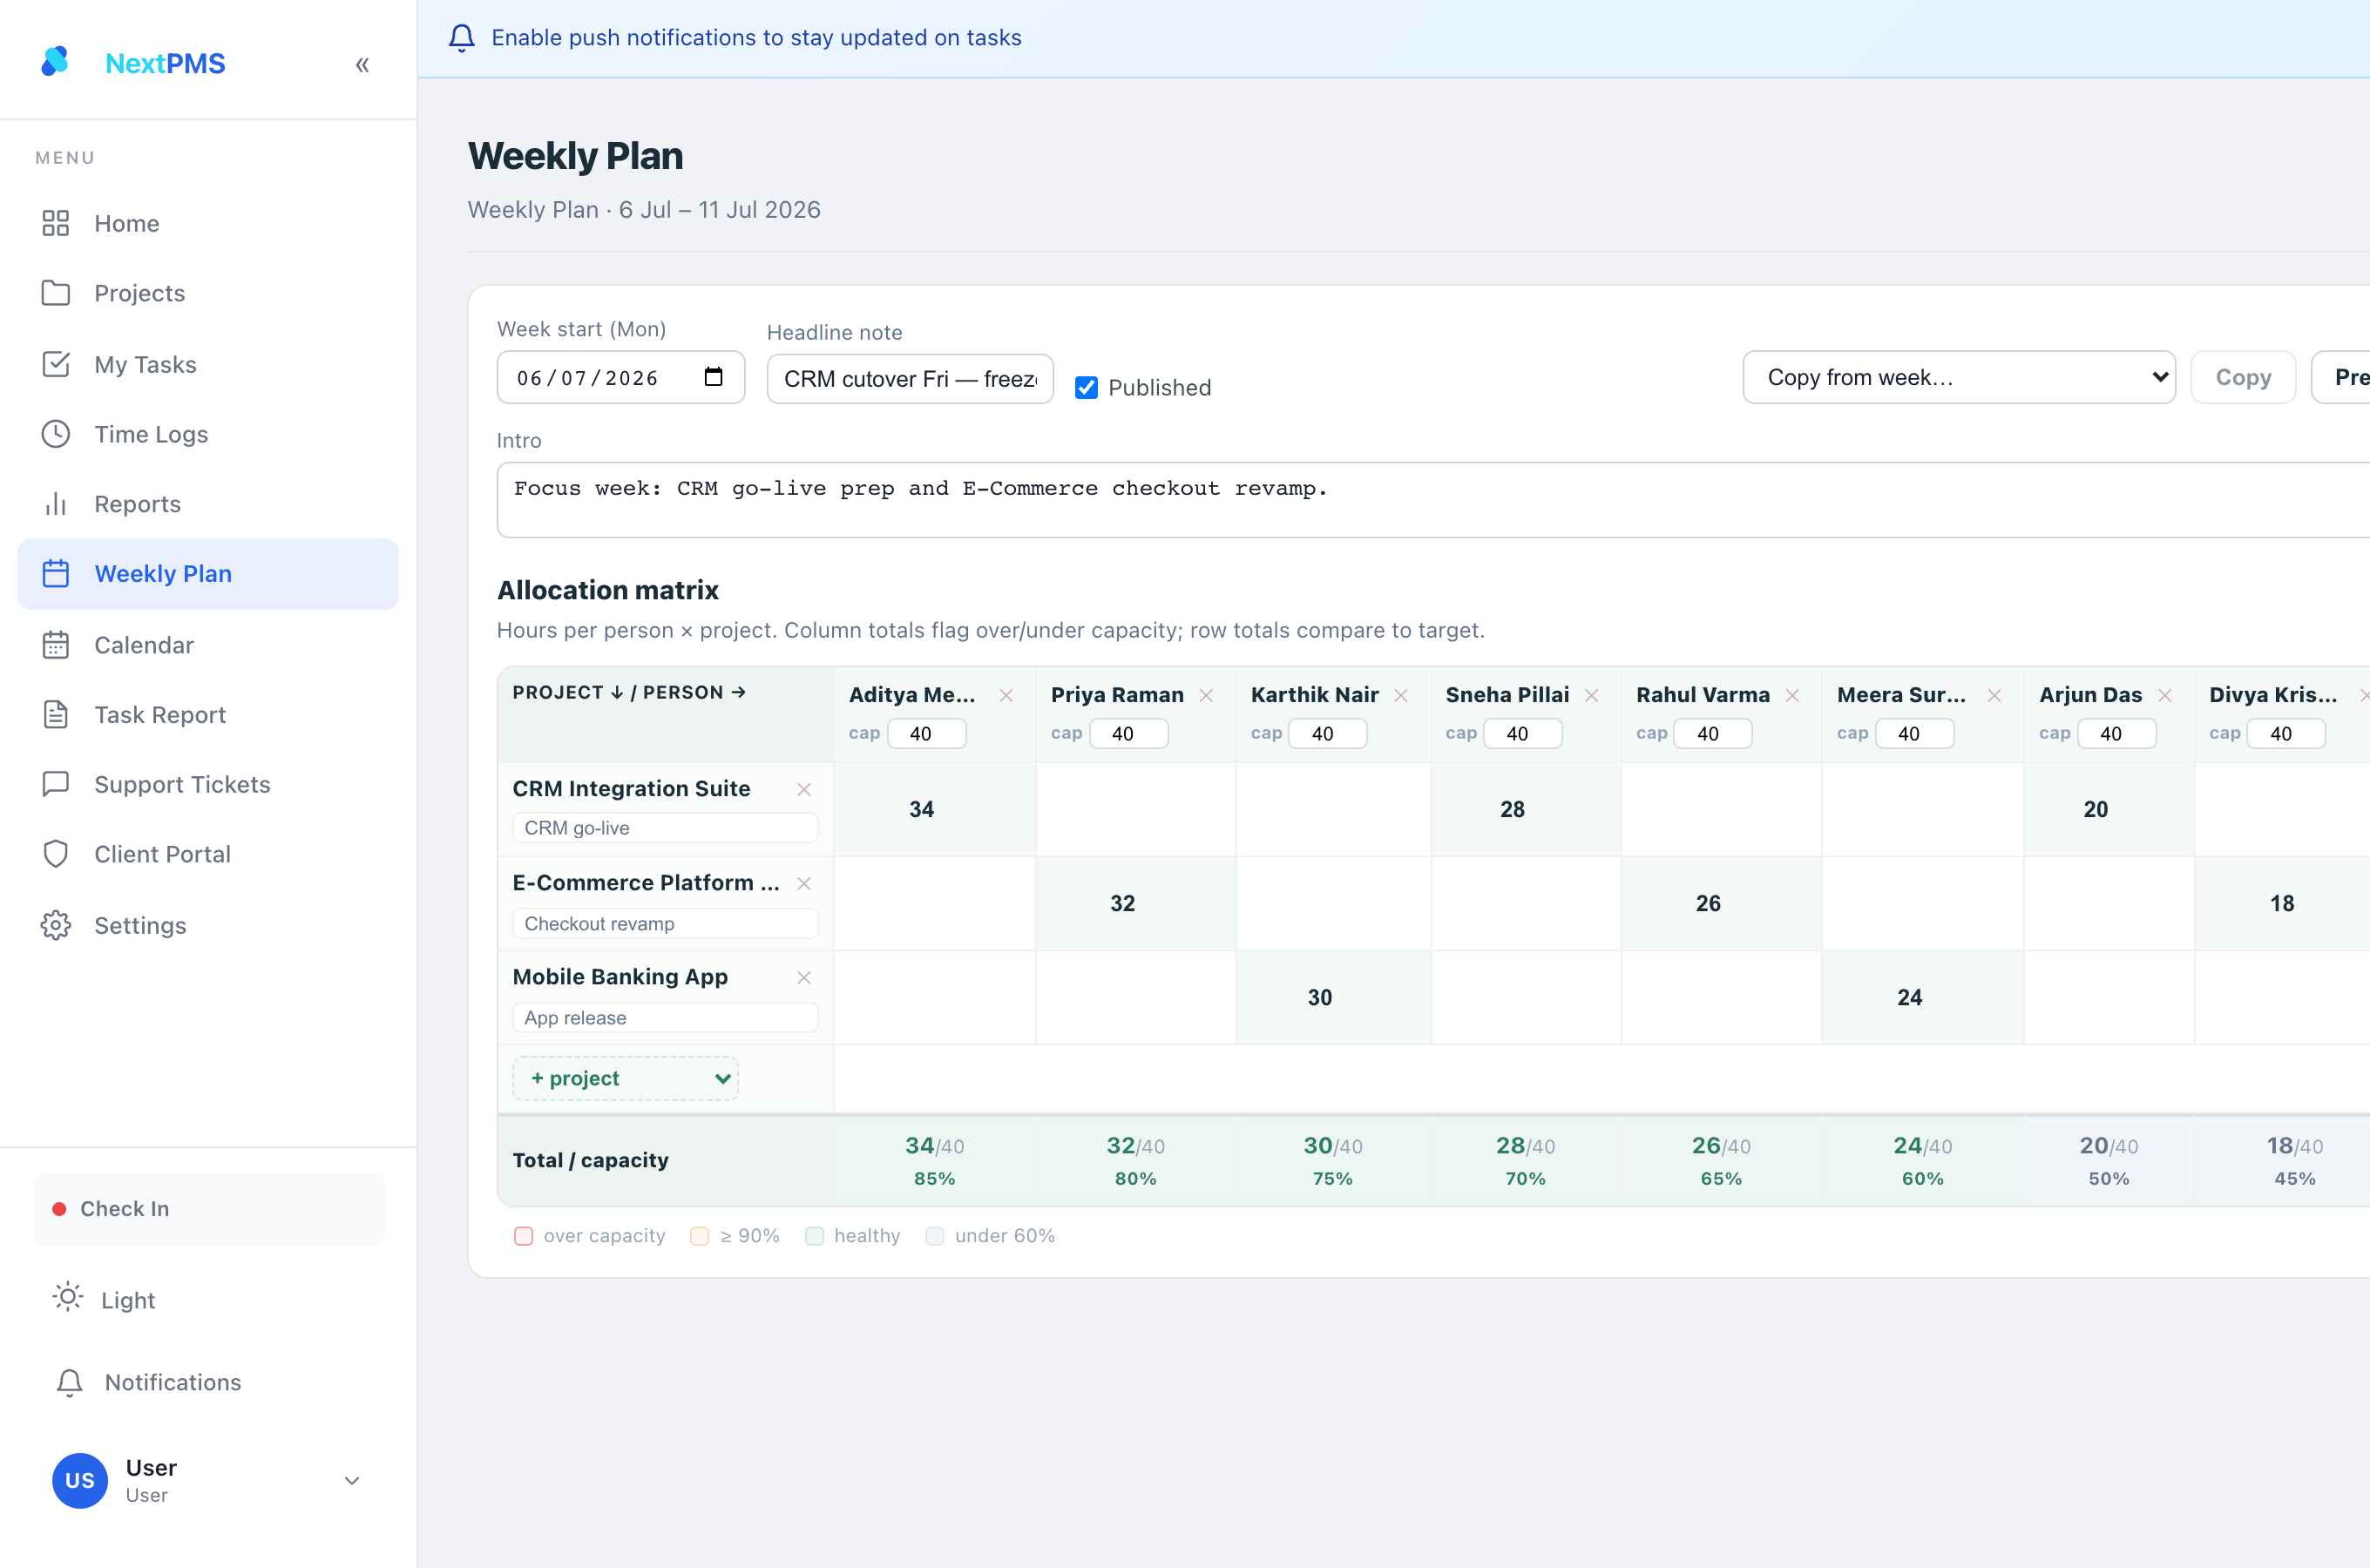
Task: Click the healthy legend swatch
Action: (814, 1236)
